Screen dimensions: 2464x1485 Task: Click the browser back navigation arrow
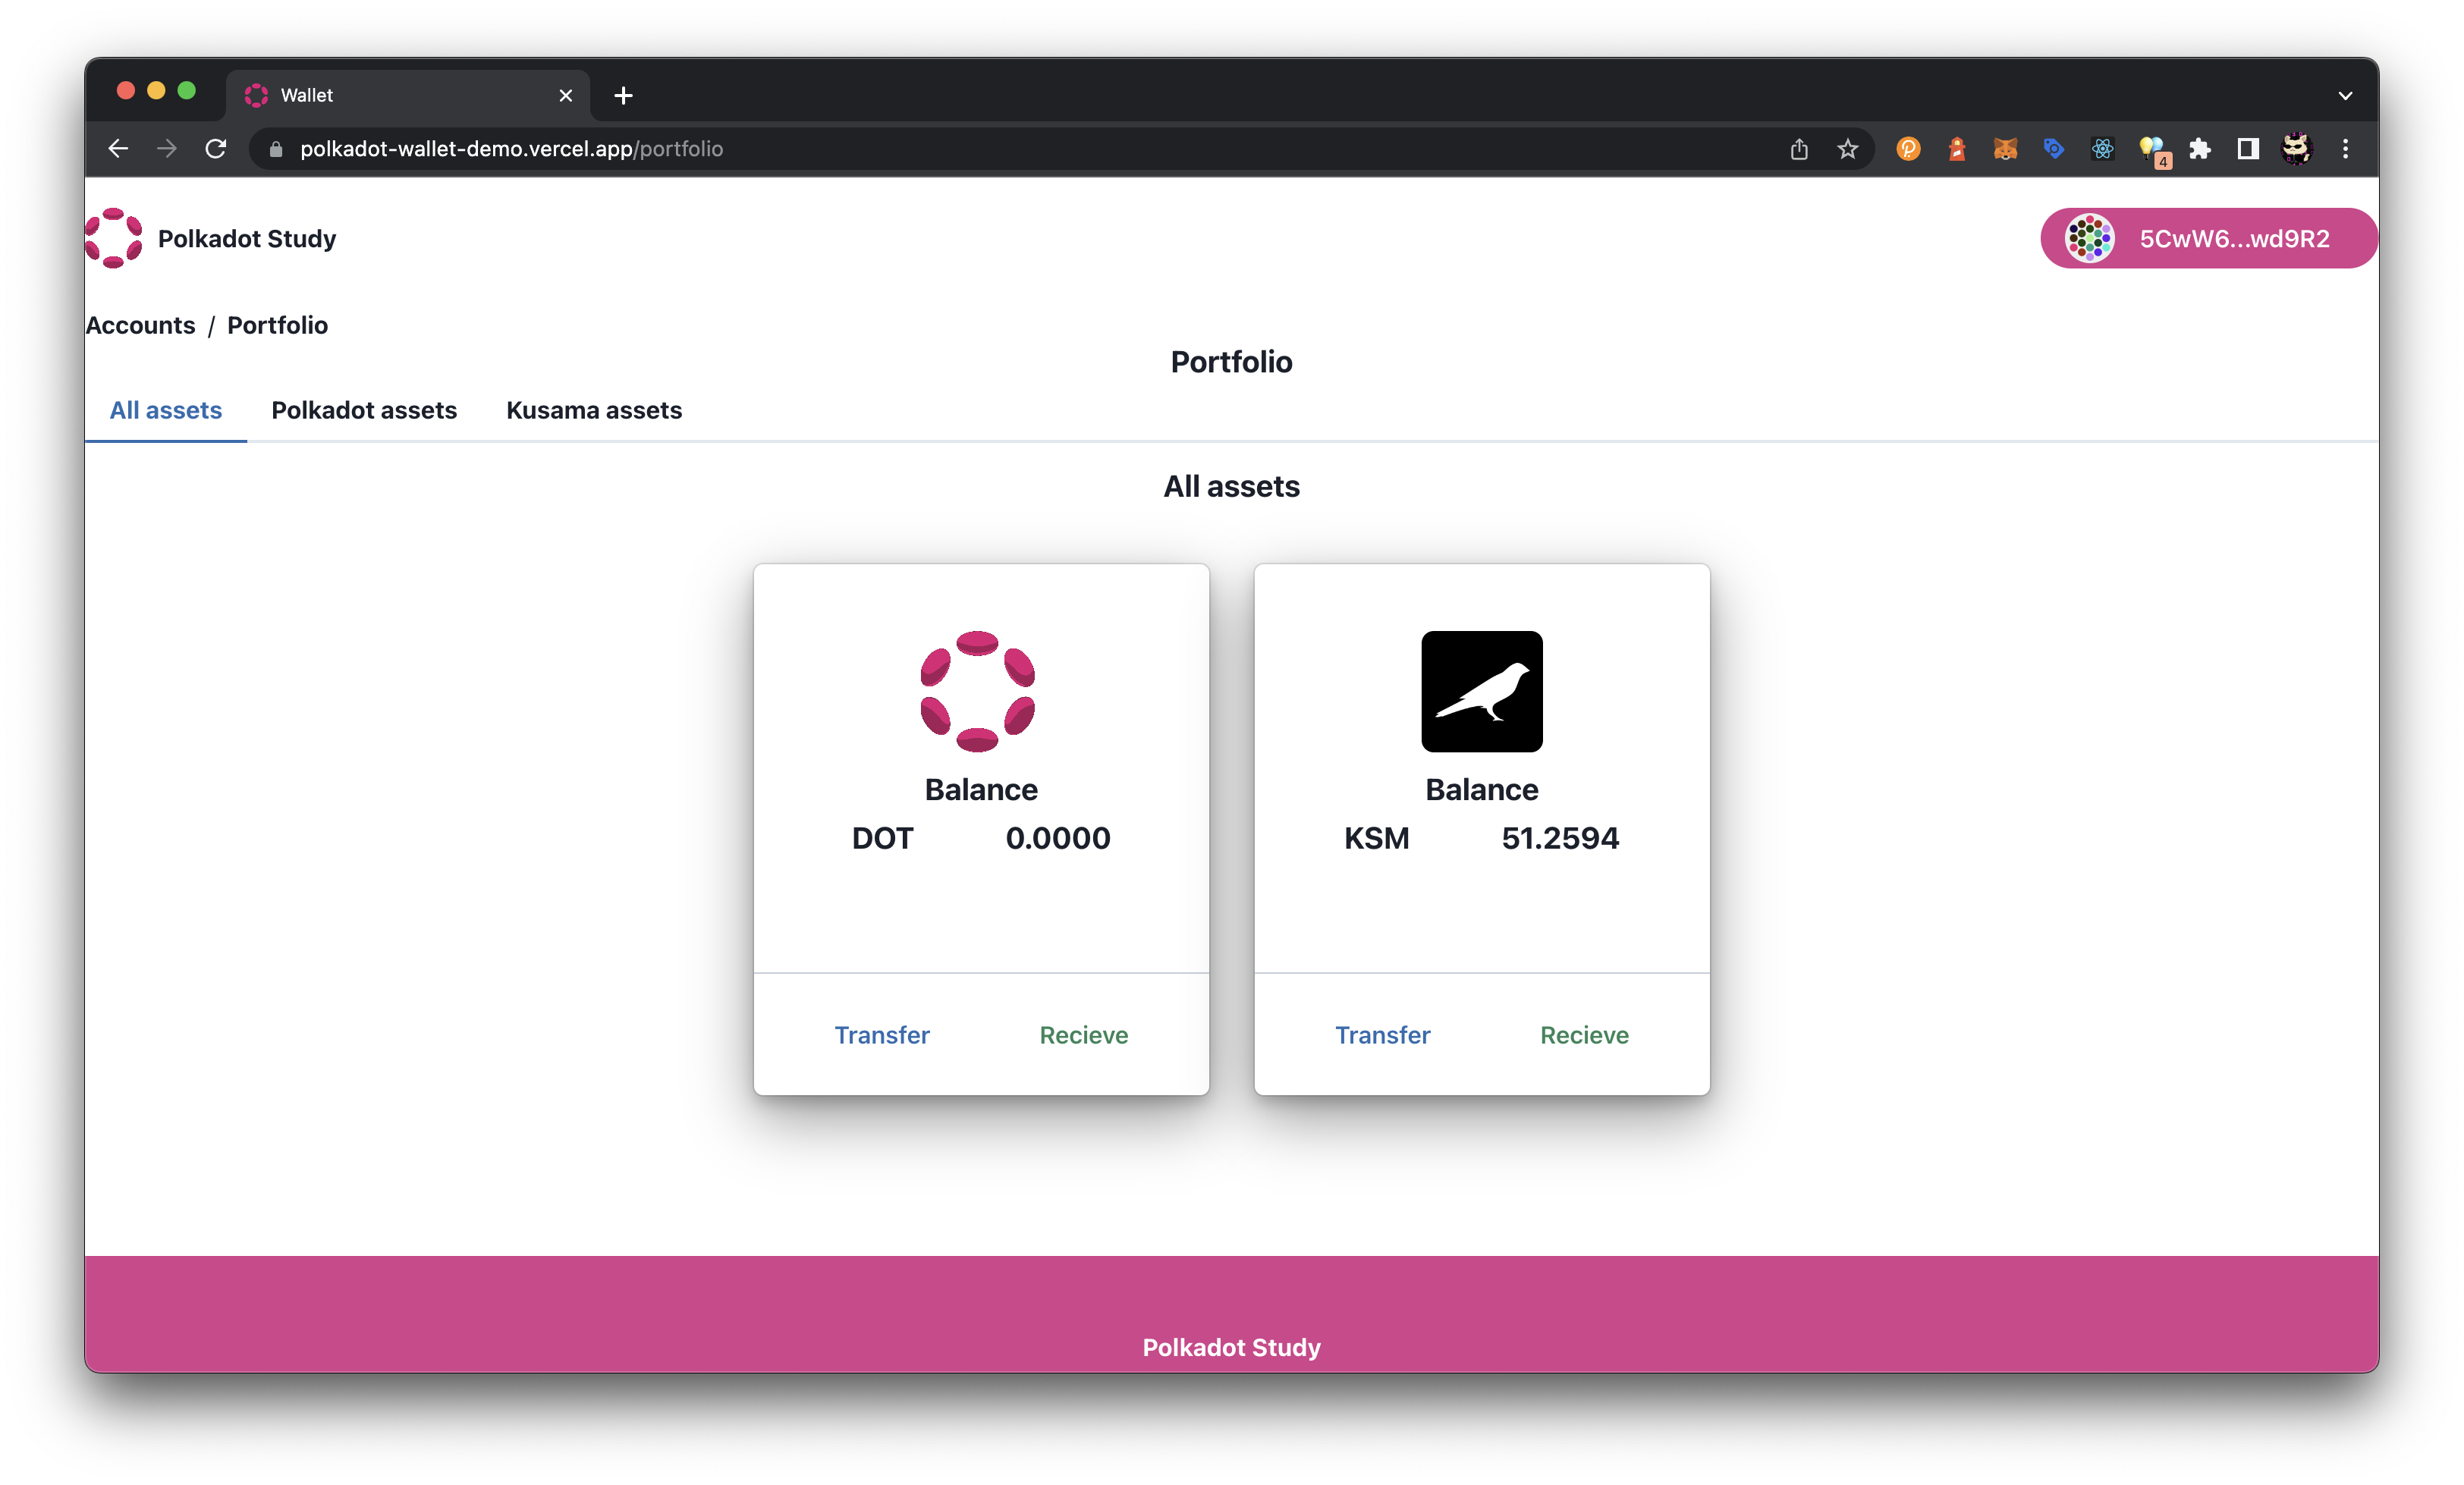(x=118, y=148)
